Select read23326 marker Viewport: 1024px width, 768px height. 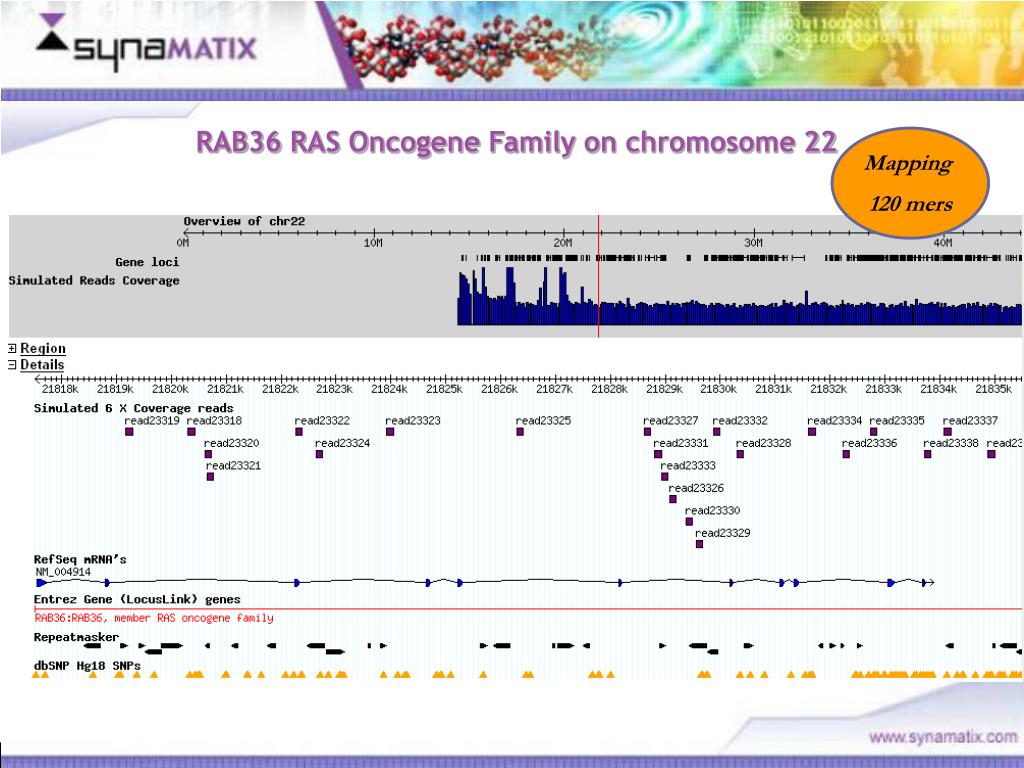pos(673,499)
